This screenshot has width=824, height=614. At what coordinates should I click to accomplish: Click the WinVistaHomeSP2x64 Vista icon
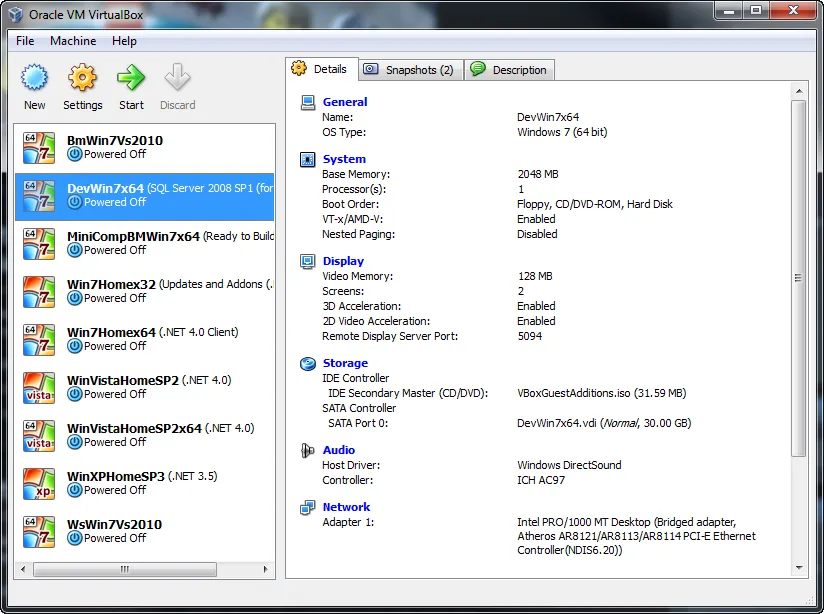click(39, 436)
